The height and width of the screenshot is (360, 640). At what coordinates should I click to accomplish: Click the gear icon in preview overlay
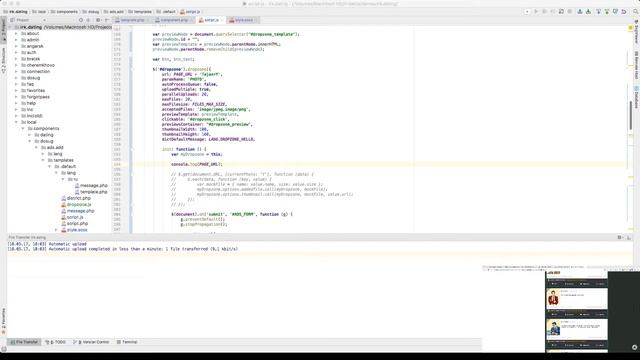[634, 347]
